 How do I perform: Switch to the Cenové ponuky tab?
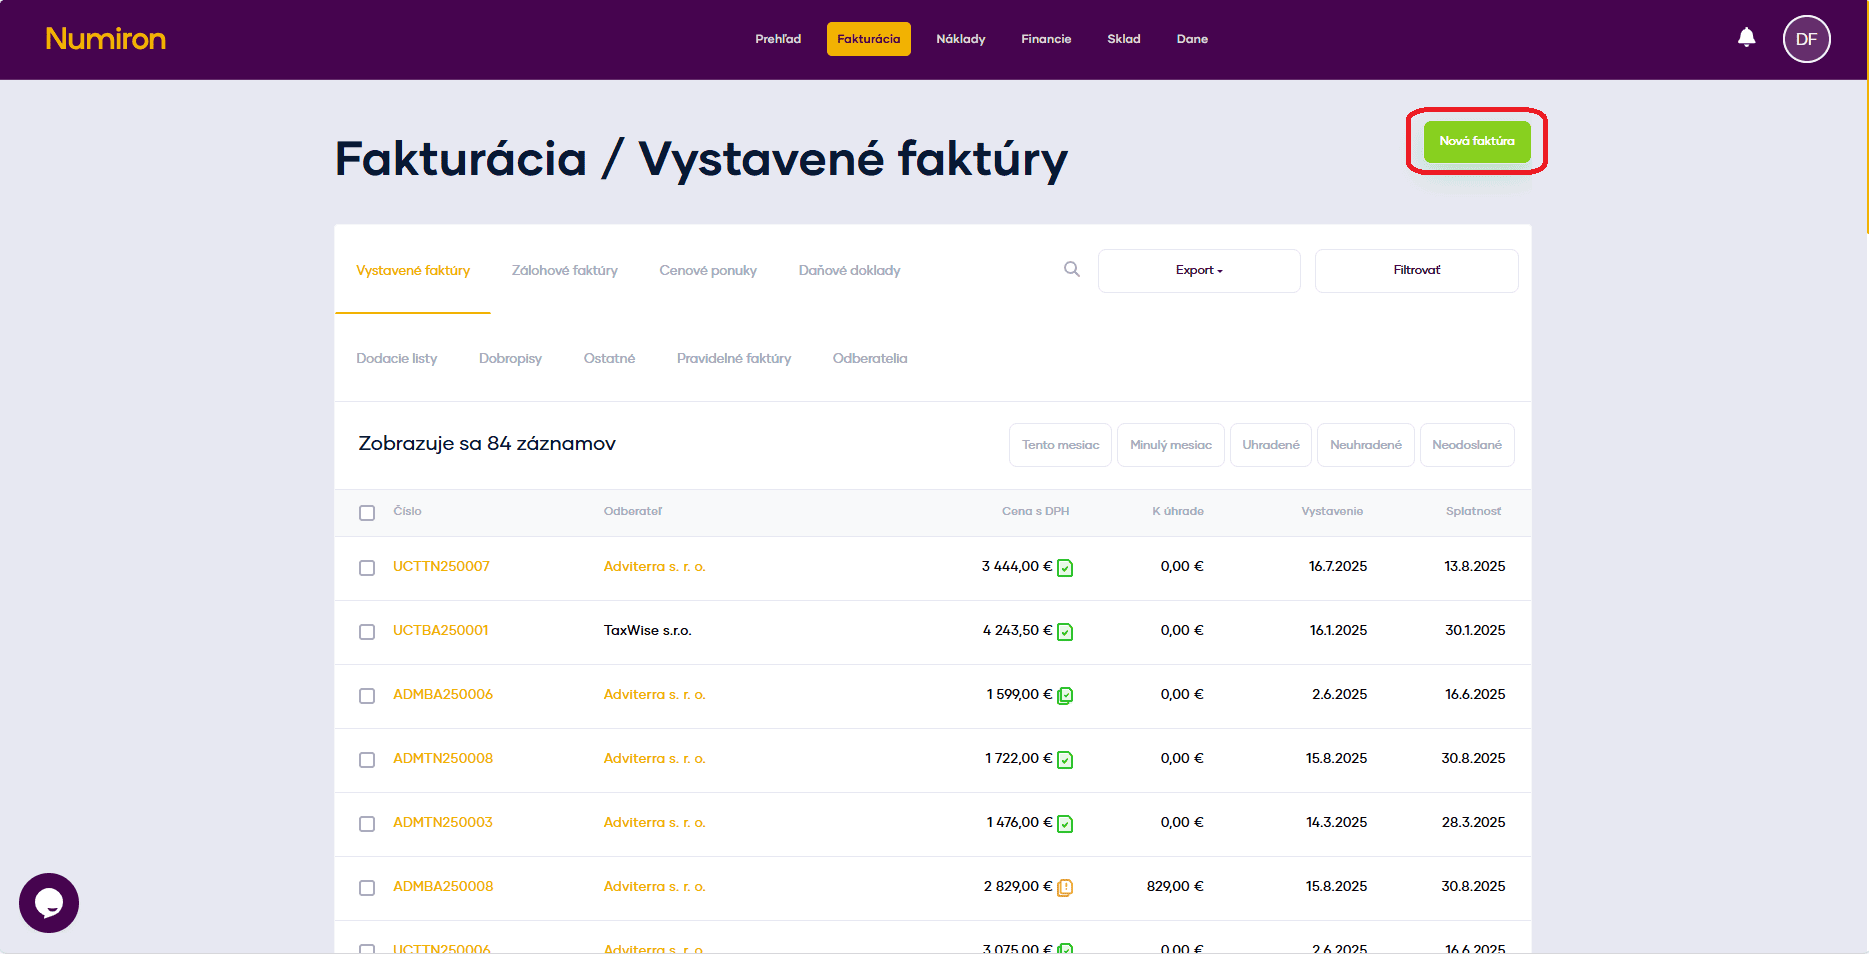pyautogui.click(x=707, y=270)
